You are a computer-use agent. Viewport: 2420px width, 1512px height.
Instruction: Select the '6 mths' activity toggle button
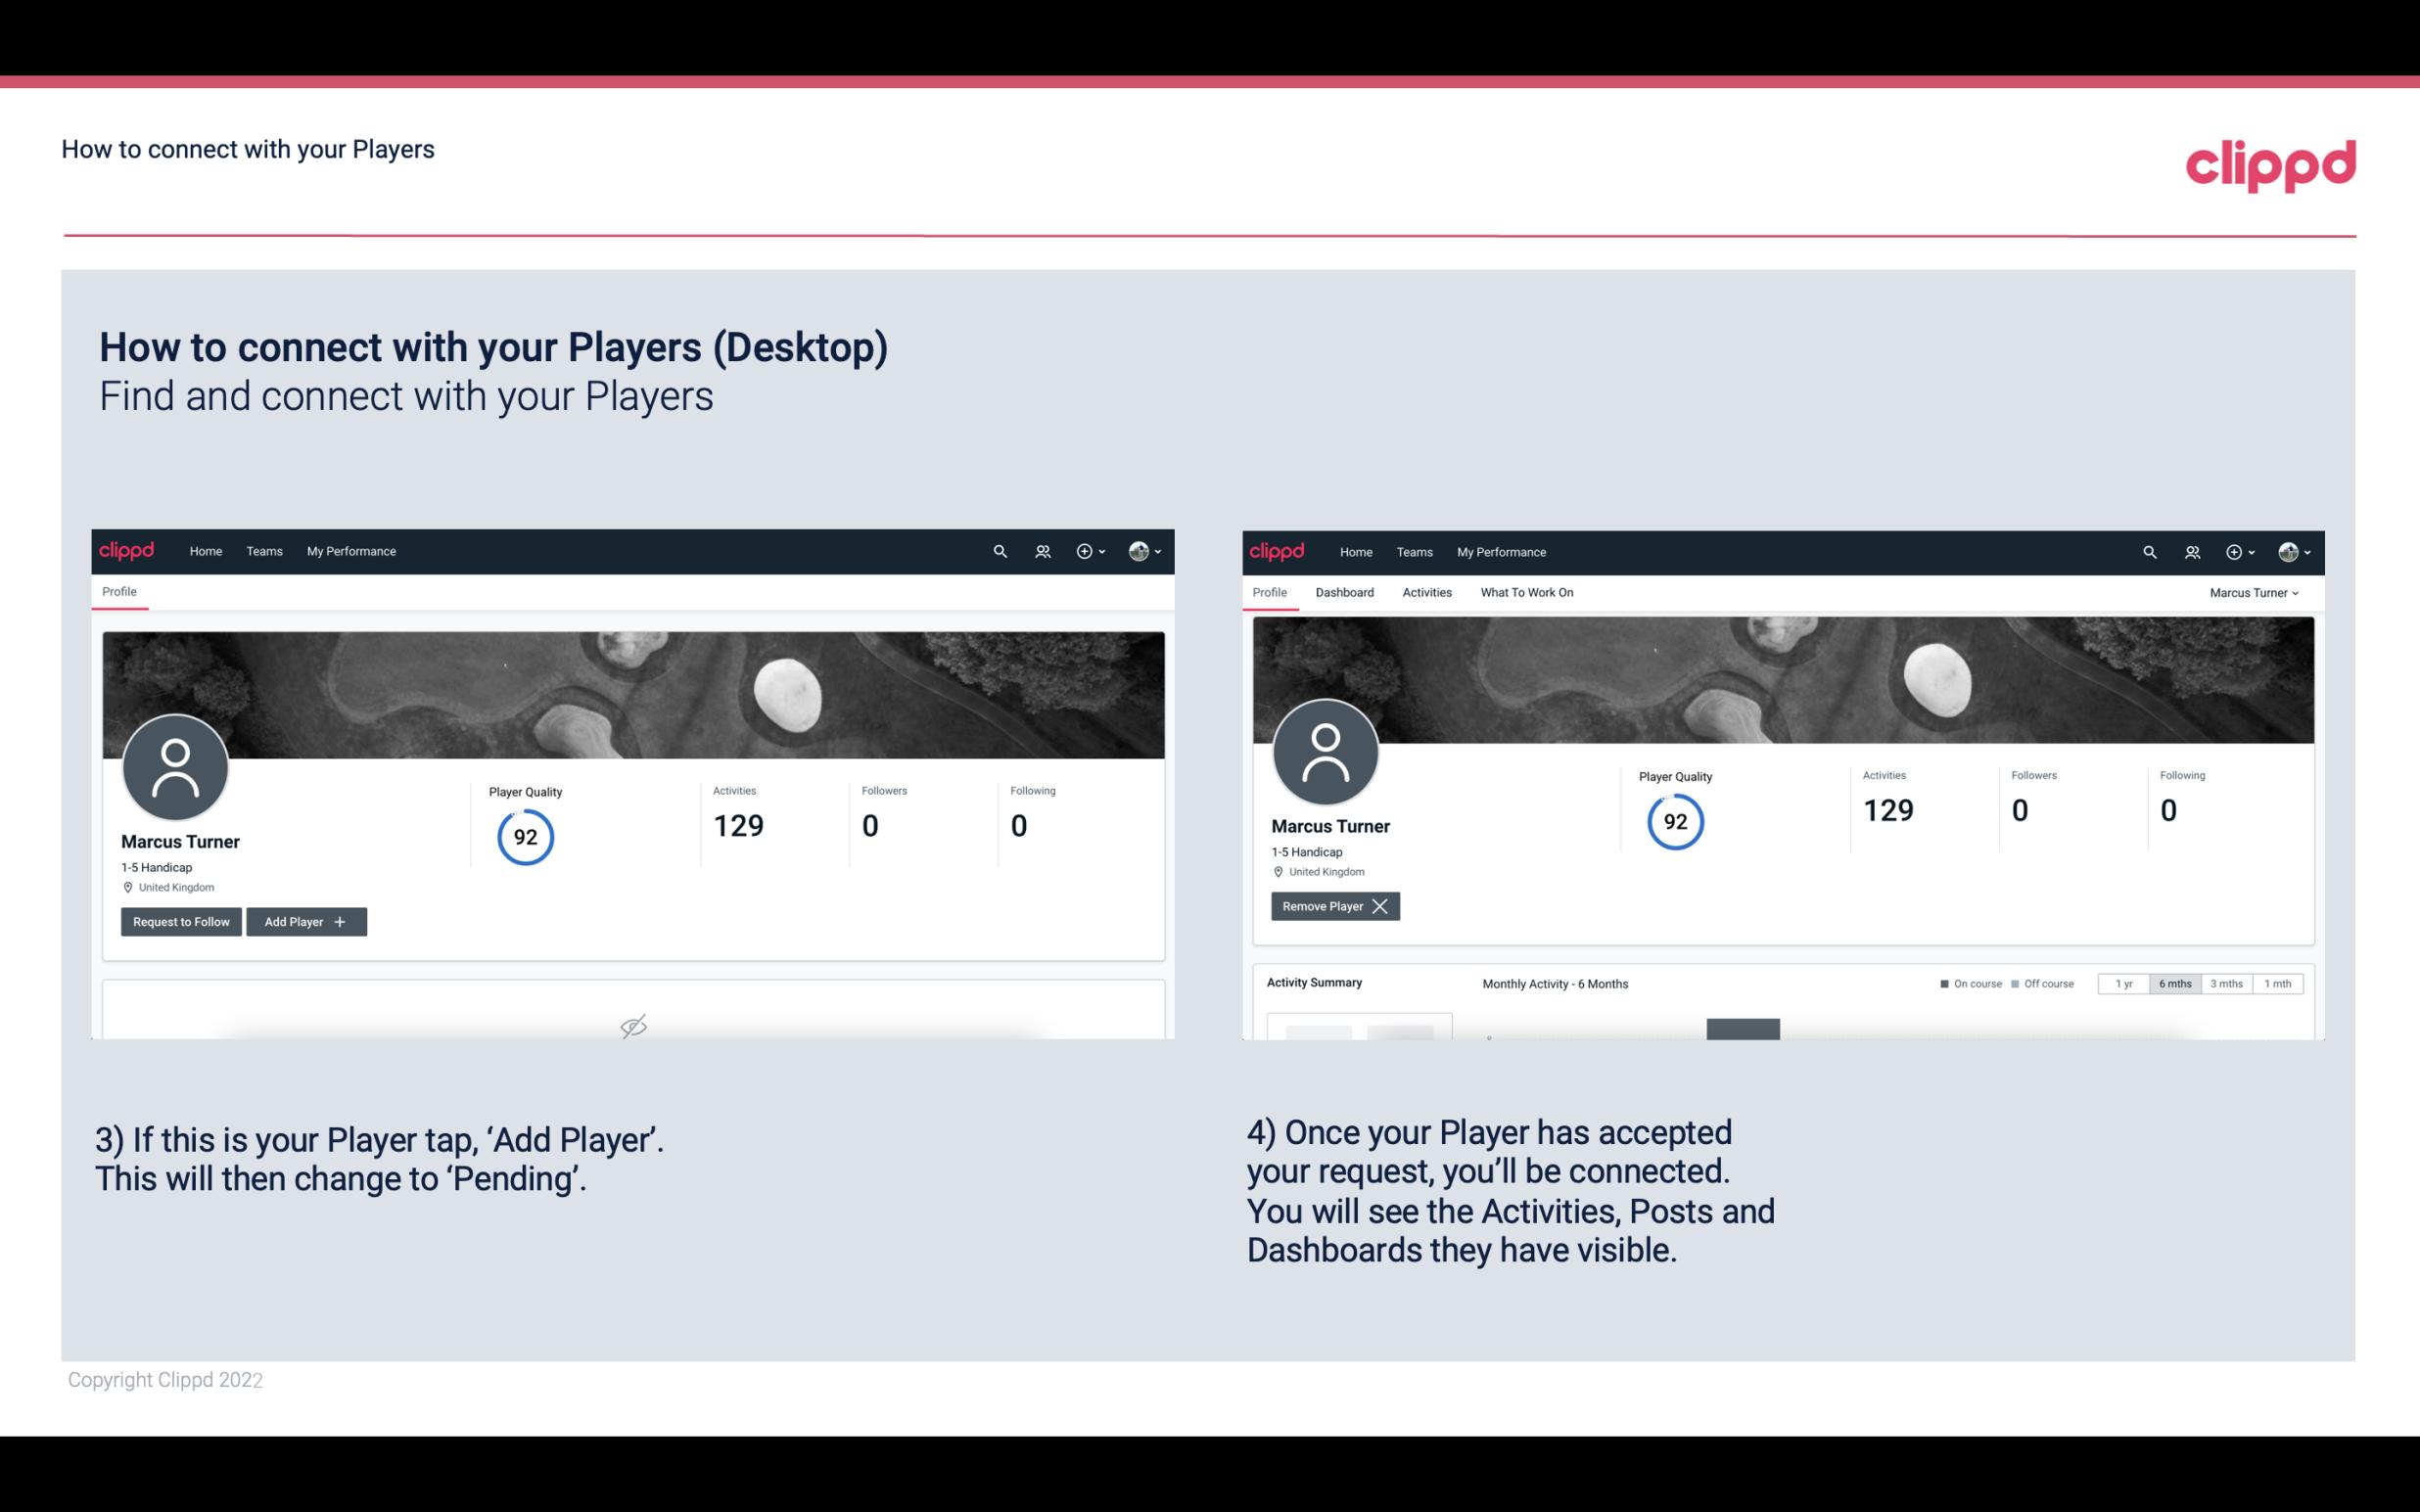[2172, 983]
